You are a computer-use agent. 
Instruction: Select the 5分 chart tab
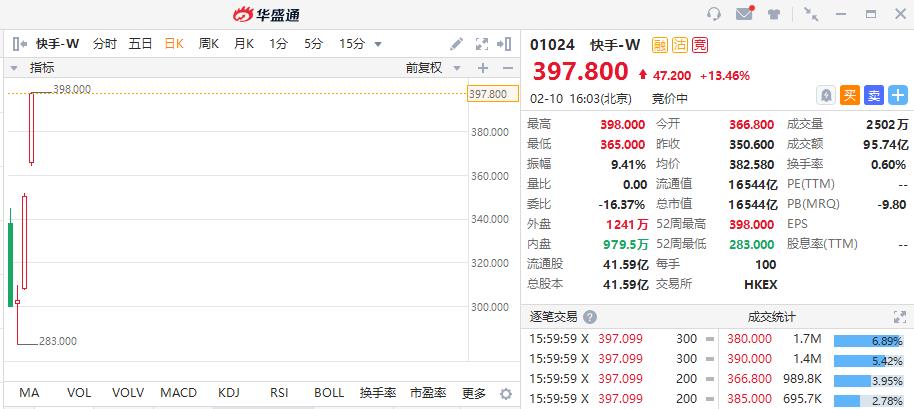tap(313, 44)
